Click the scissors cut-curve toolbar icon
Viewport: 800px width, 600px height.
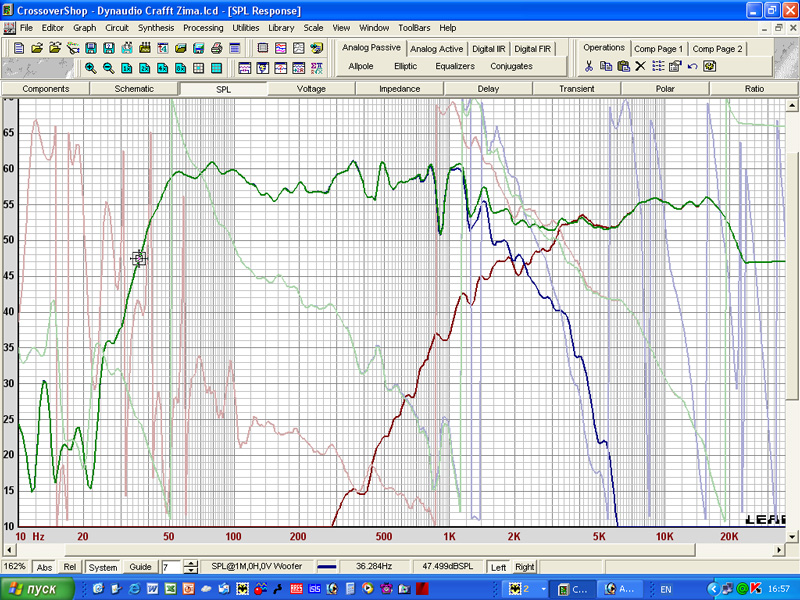pos(73,48)
